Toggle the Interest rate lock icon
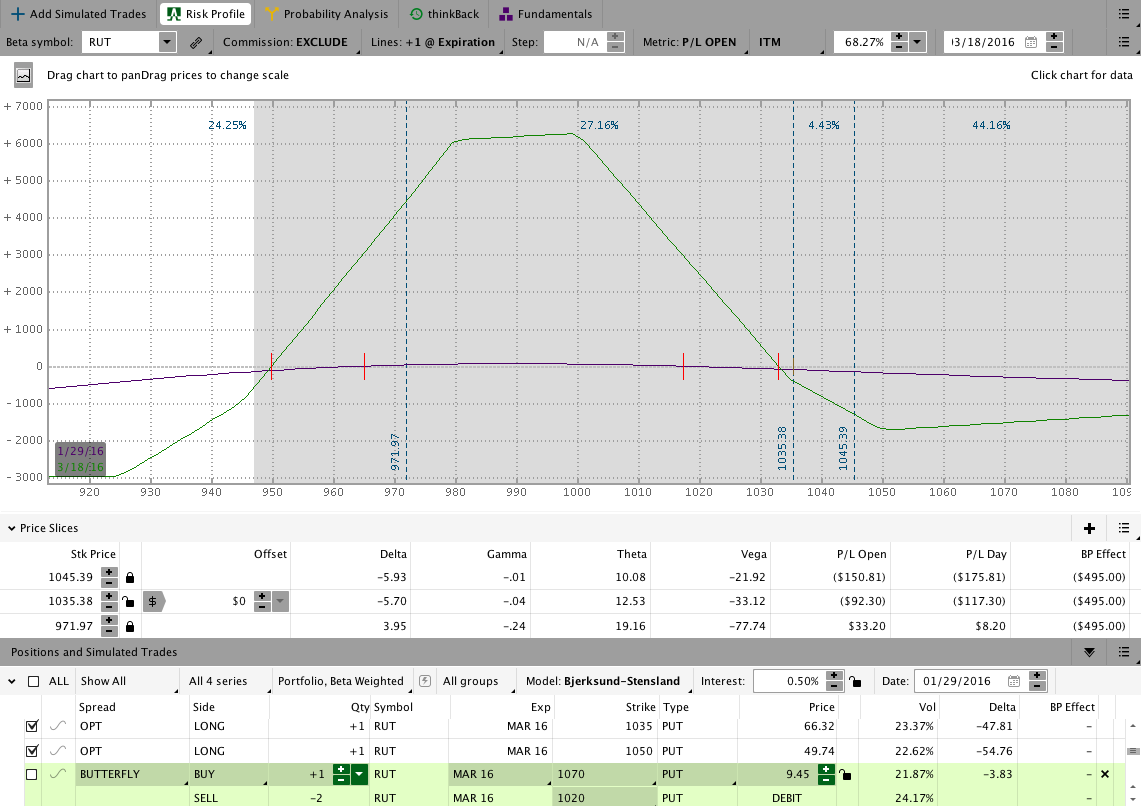The image size is (1141, 806). coord(853,682)
